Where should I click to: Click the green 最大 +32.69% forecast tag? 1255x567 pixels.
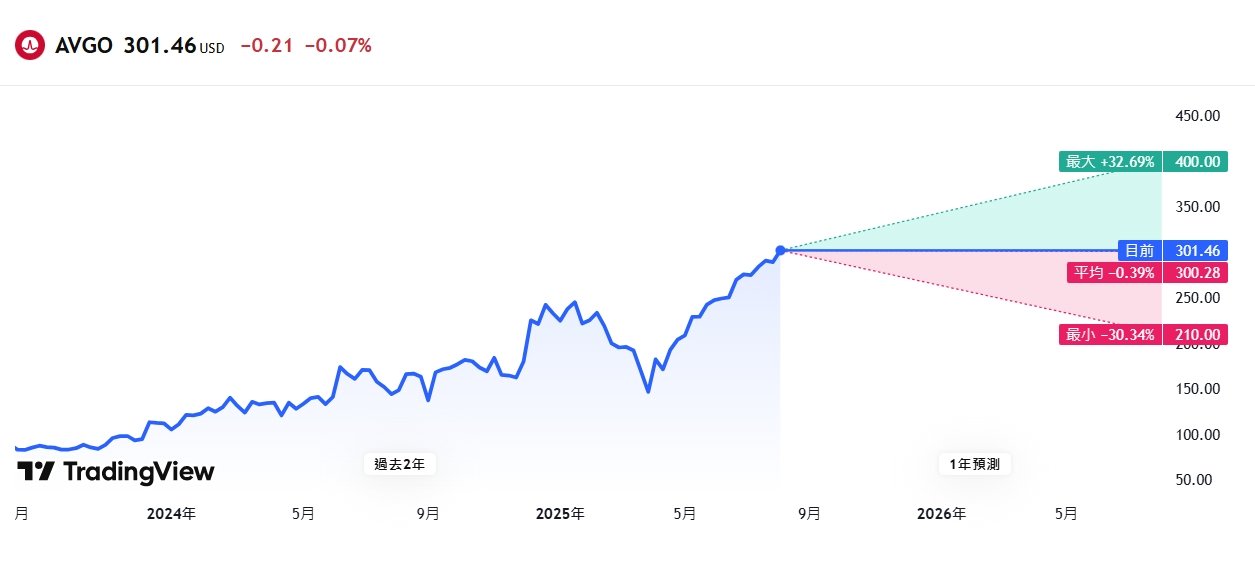[1110, 161]
